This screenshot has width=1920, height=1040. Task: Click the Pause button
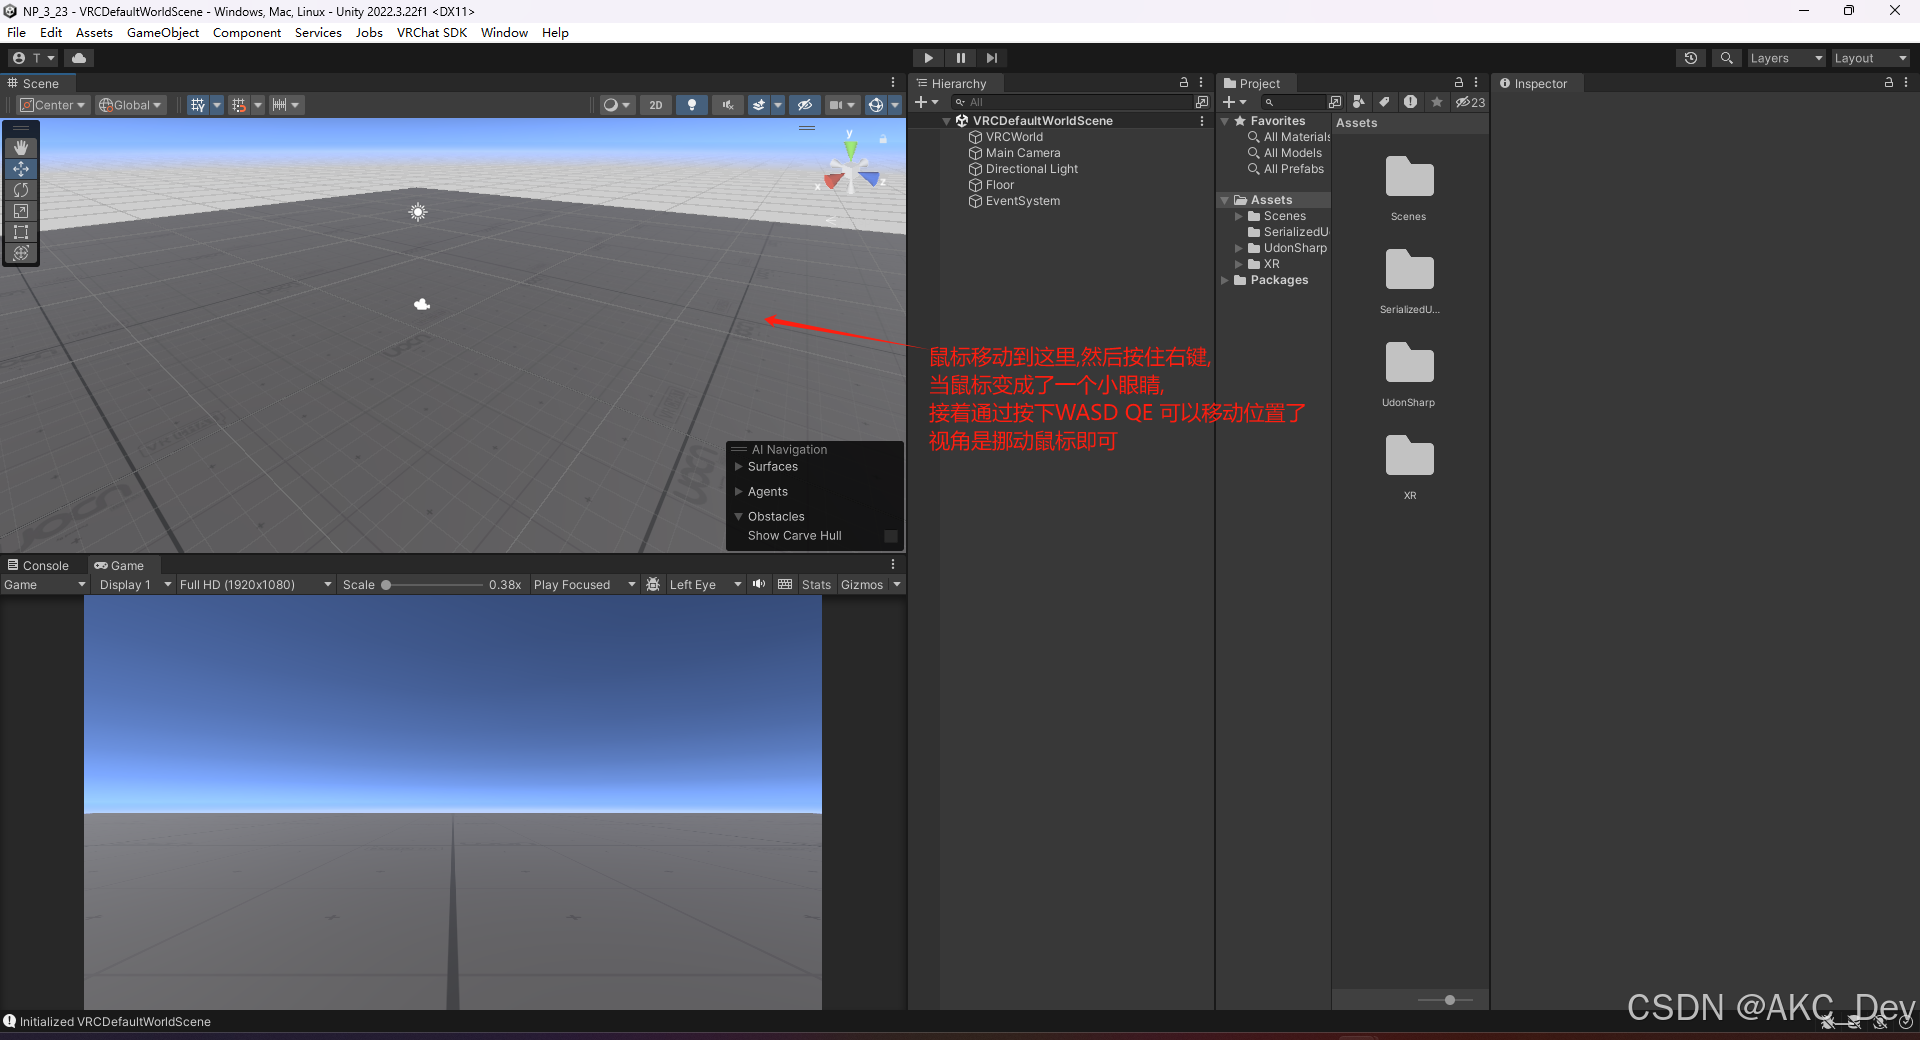coord(960,58)
